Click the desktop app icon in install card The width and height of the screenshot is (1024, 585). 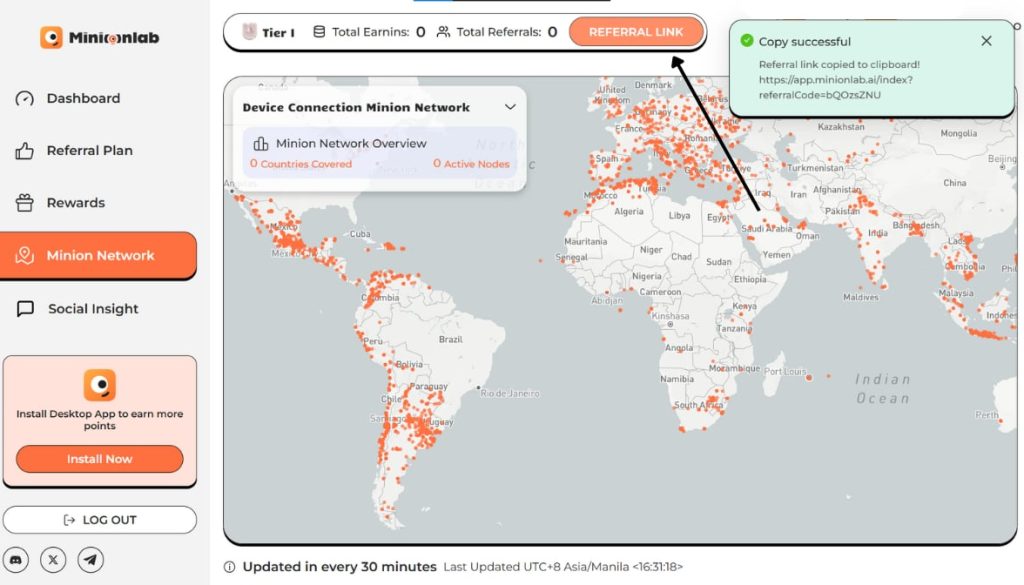click(99, 385)
